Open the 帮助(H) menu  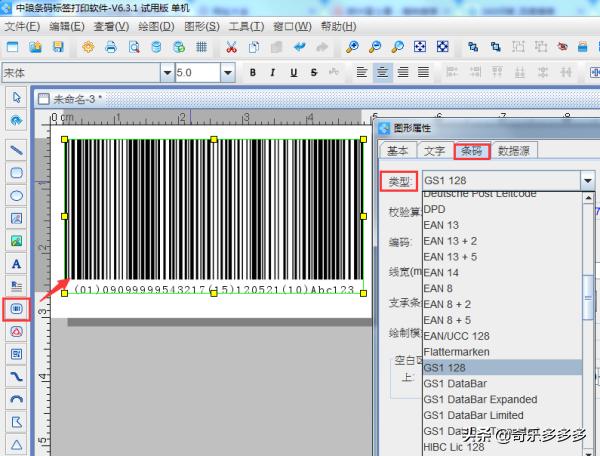[x=338, y=26]
